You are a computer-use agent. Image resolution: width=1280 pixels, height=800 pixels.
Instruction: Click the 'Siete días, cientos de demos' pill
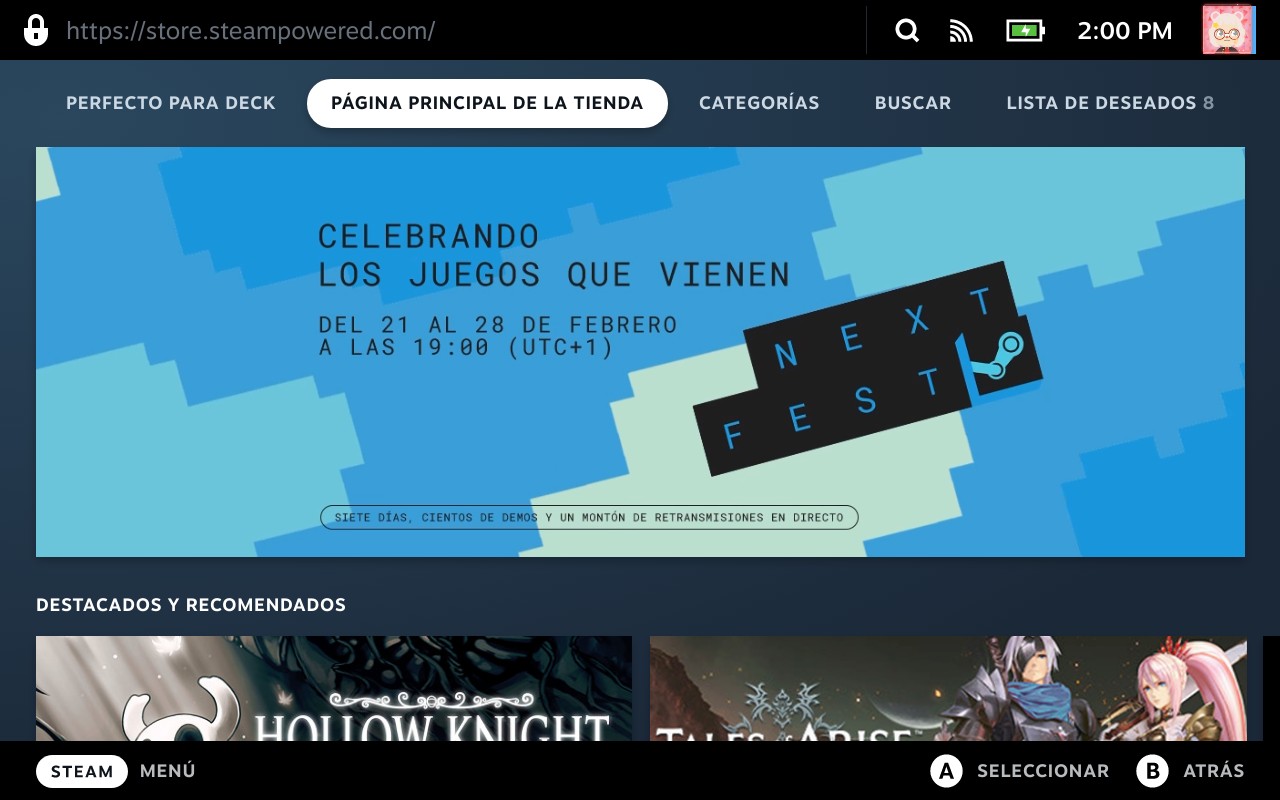[589, 517]
